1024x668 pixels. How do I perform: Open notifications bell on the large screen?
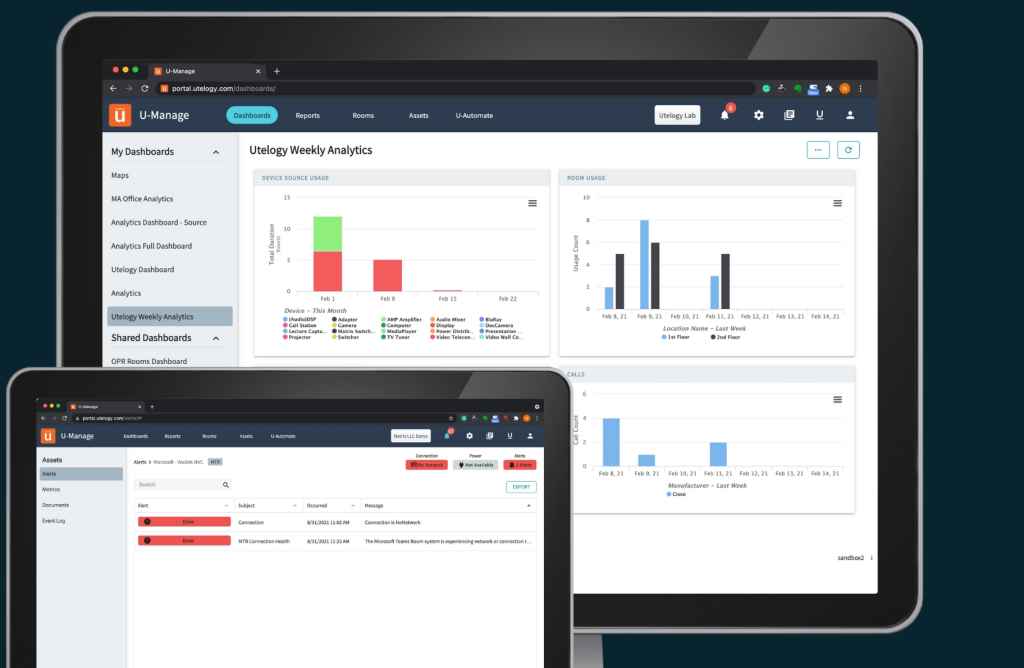point(724,115)
